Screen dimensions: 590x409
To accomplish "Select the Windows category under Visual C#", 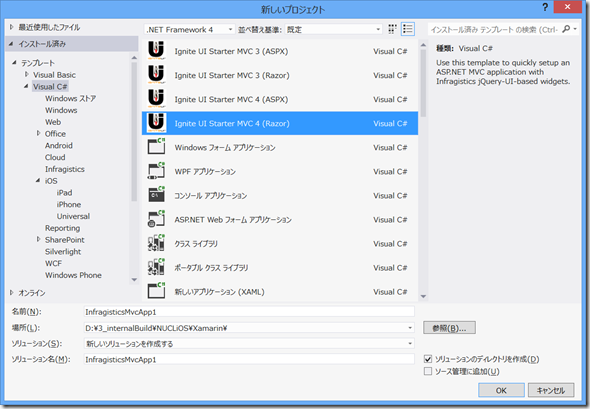I will coord(61,110).
